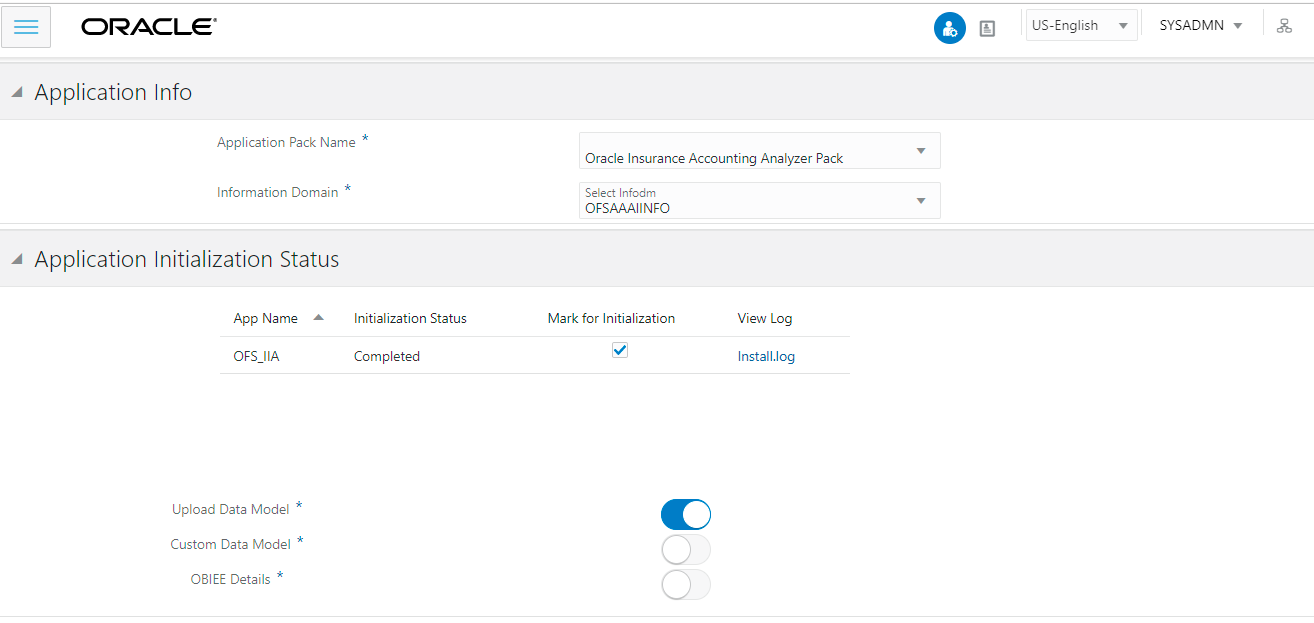1314x623 pixels.
Task: Open the blue user administration icon
Action: [949, 28]
